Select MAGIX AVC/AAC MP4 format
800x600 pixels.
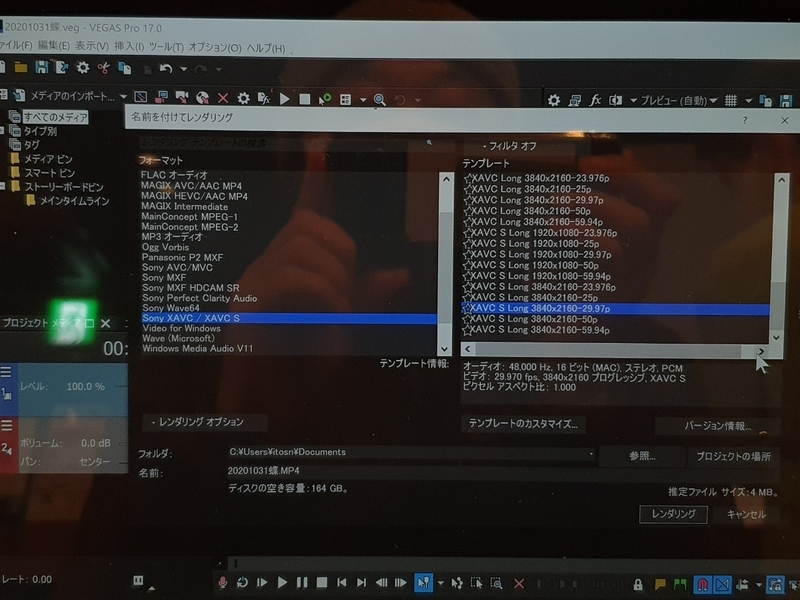[x=191, y=186]
